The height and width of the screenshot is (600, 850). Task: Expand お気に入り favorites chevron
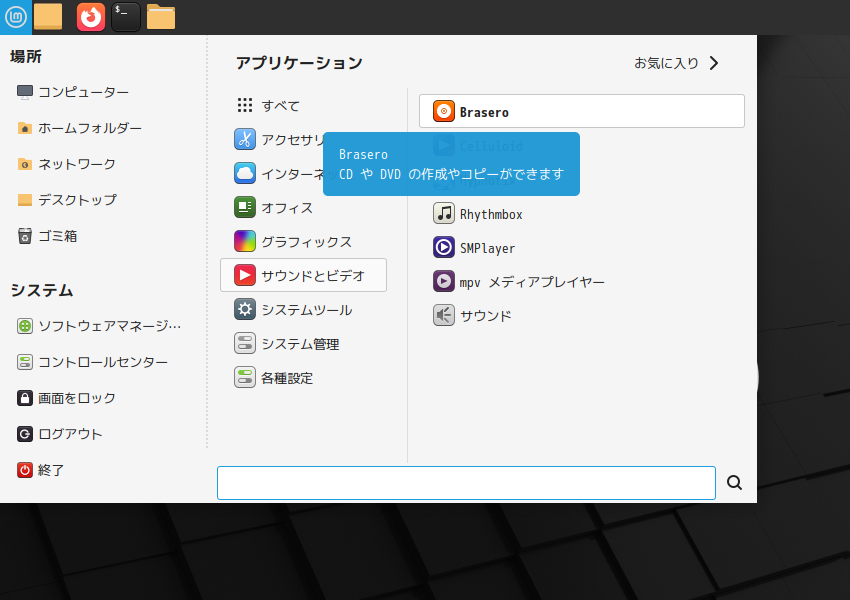pyautogui.click(x=714, y=63)
